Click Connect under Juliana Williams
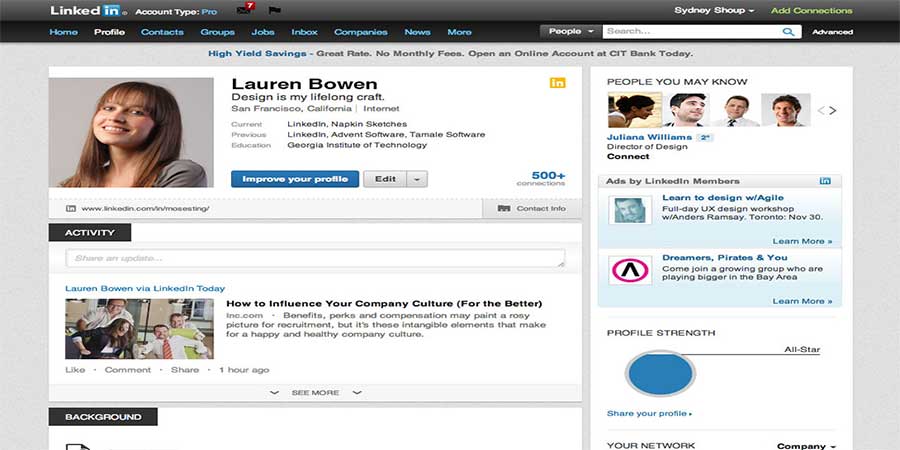Viewport: 900px width, 450px height. coord(627,156)
